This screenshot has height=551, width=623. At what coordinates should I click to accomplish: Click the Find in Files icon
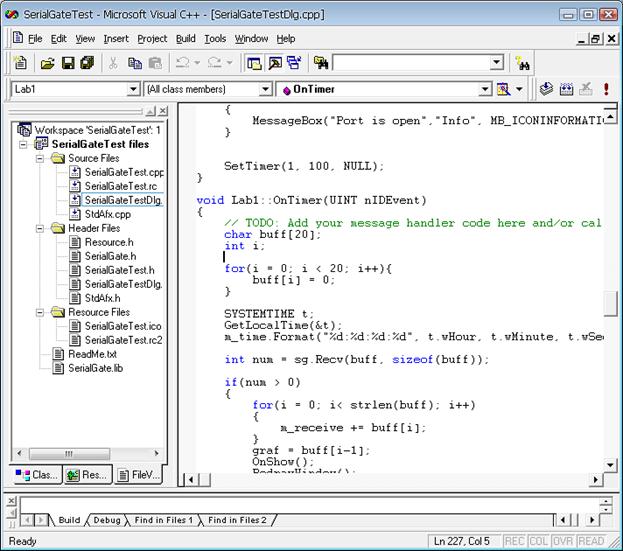click(321, 63)
